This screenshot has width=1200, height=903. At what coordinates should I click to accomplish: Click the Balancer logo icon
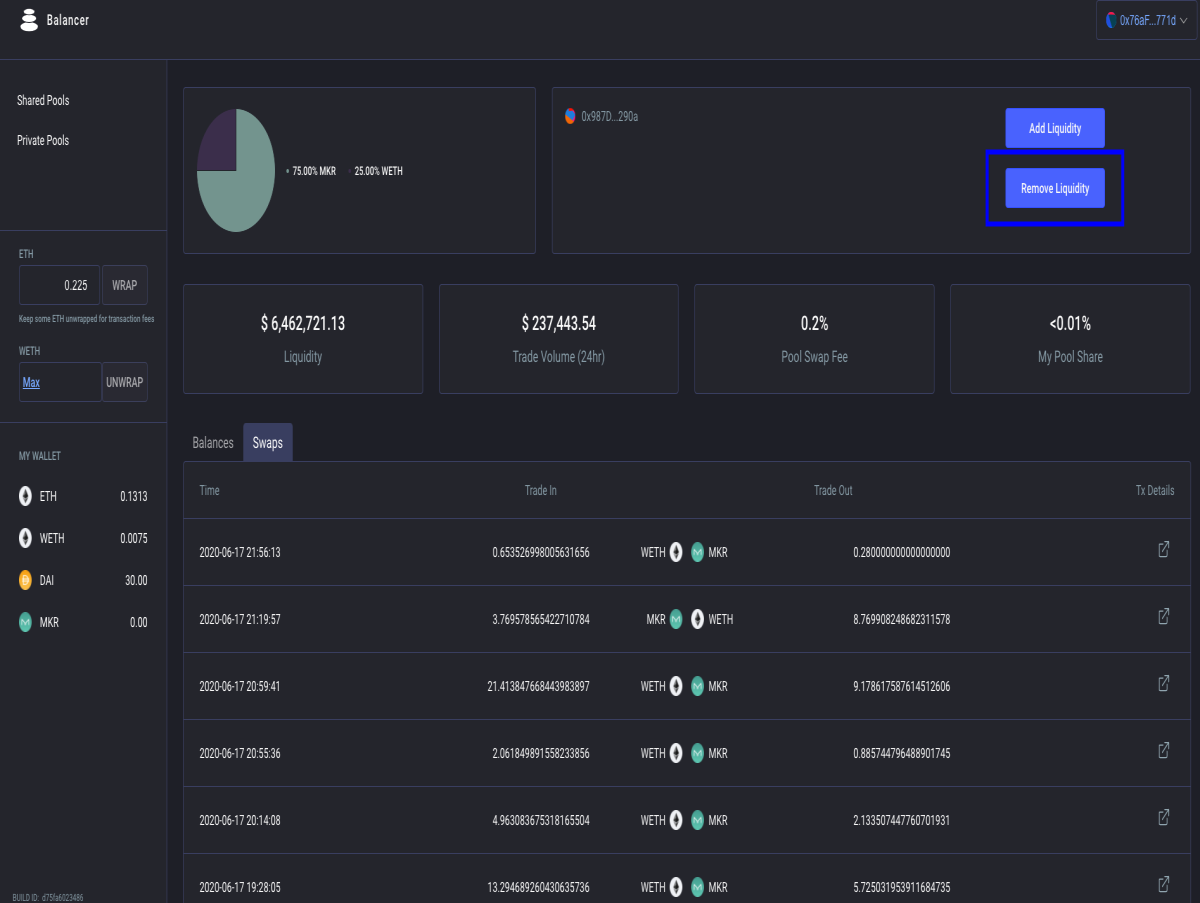coord(29,20)
